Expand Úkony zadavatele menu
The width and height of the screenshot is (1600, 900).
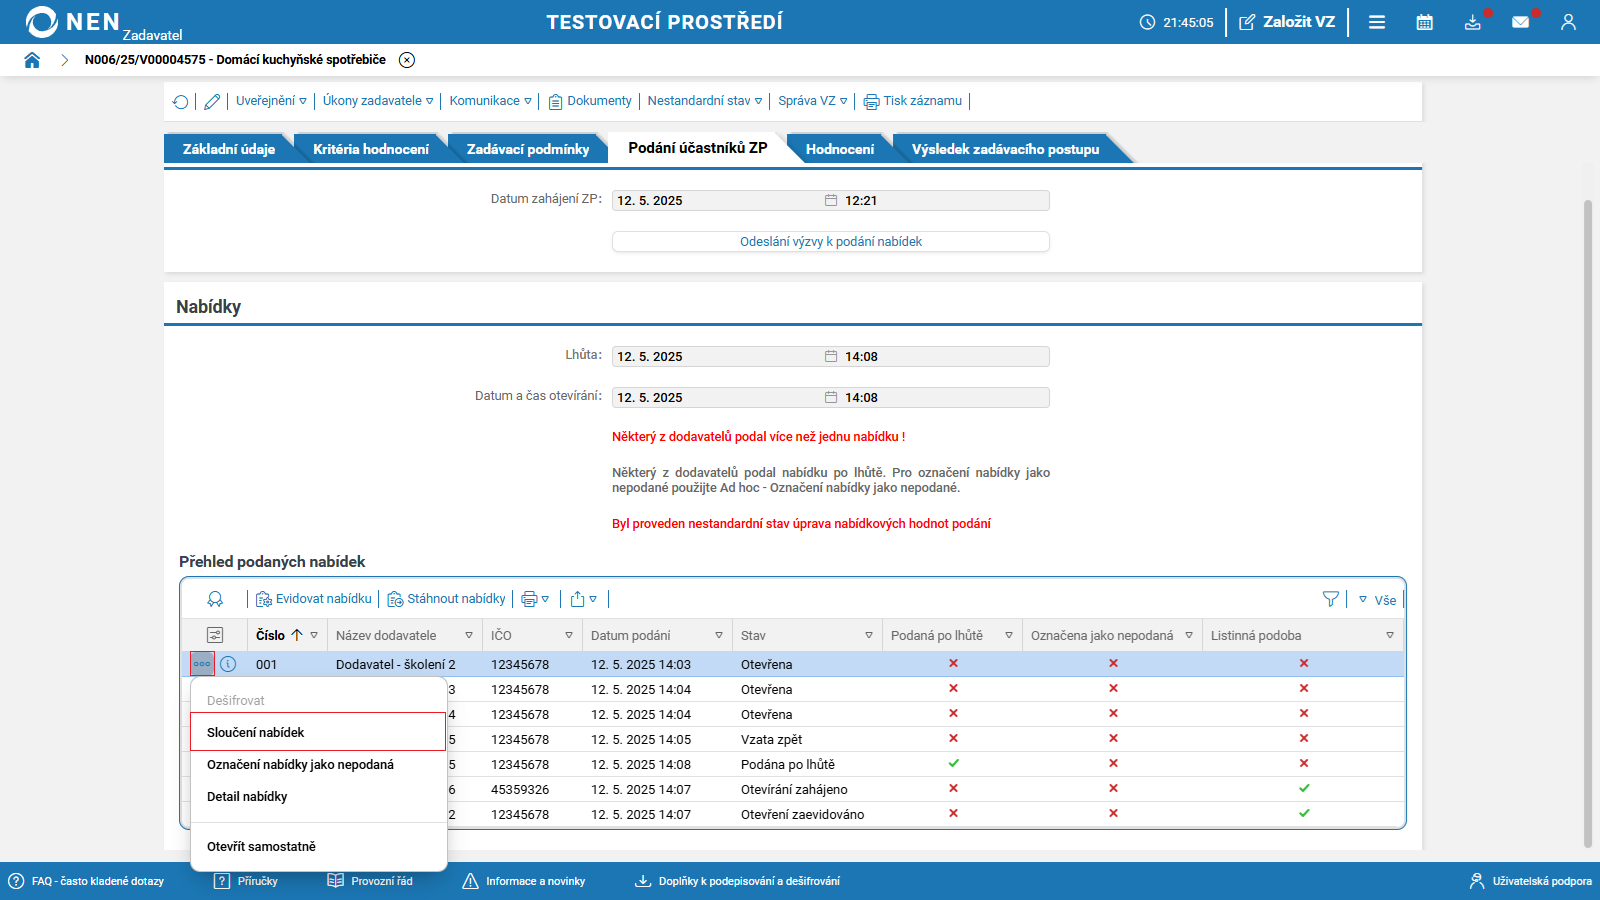click(378, 101)
